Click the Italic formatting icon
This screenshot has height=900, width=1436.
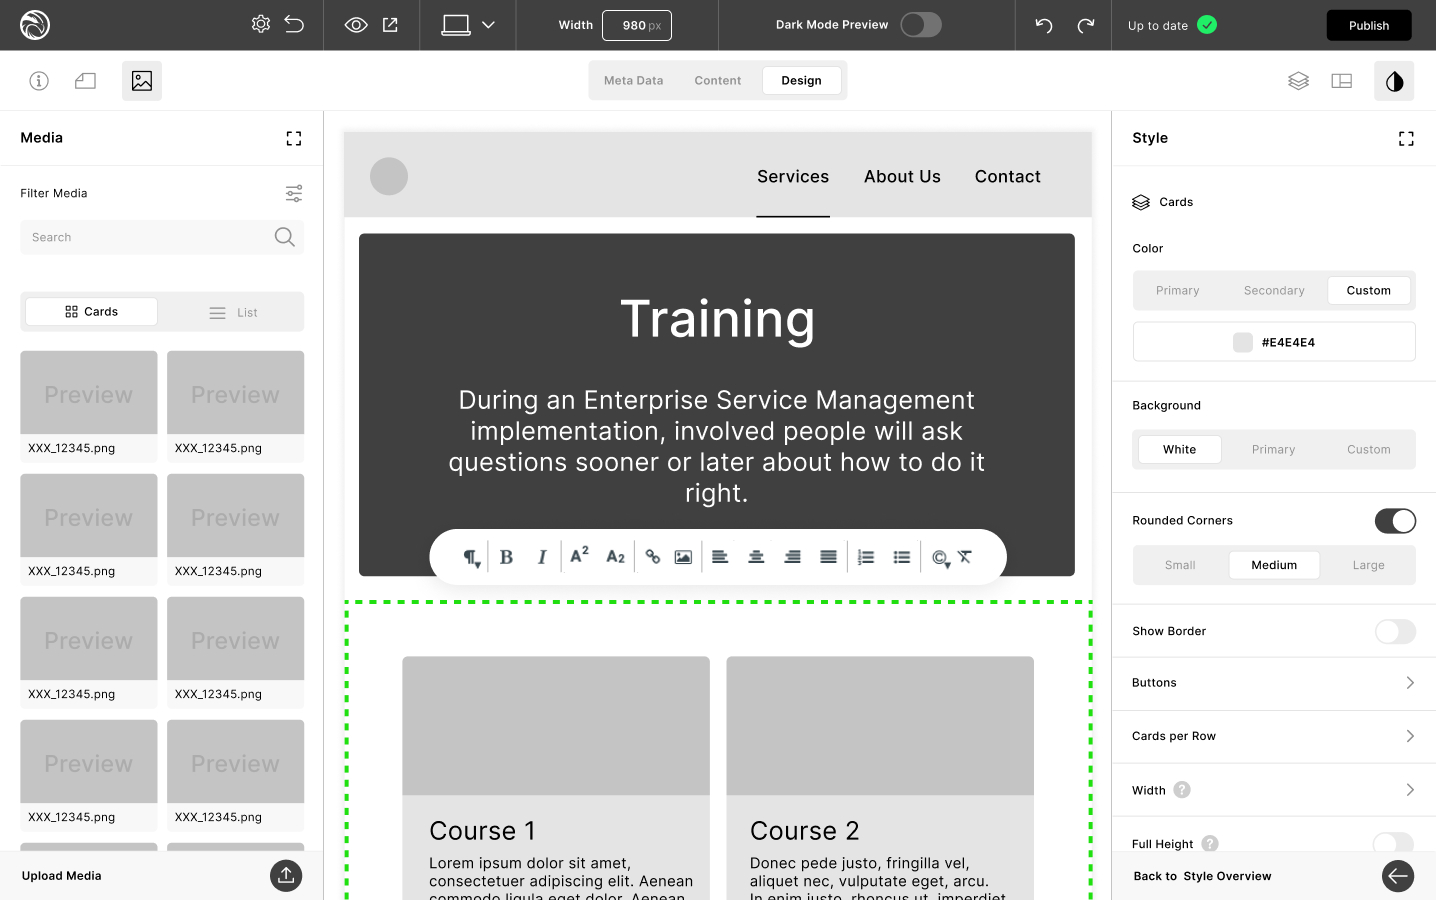[x=542, y=557]
